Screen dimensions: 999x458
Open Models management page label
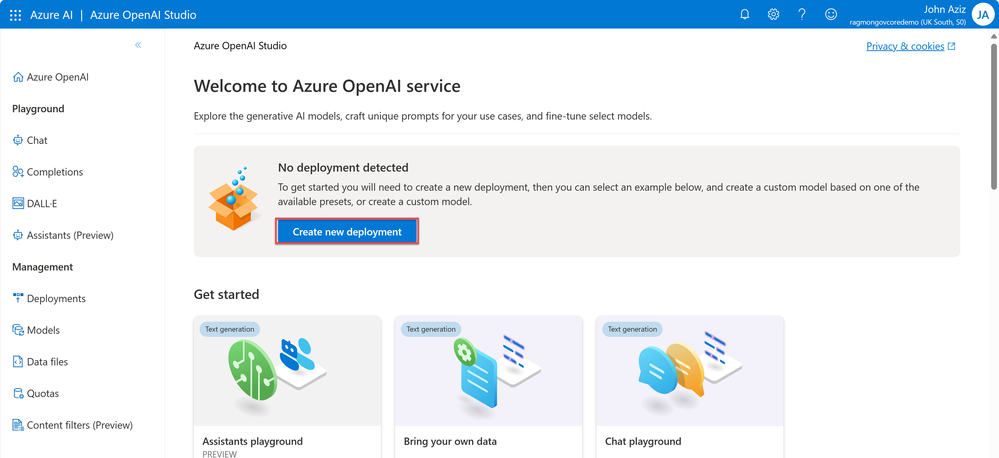pos(43,330)
